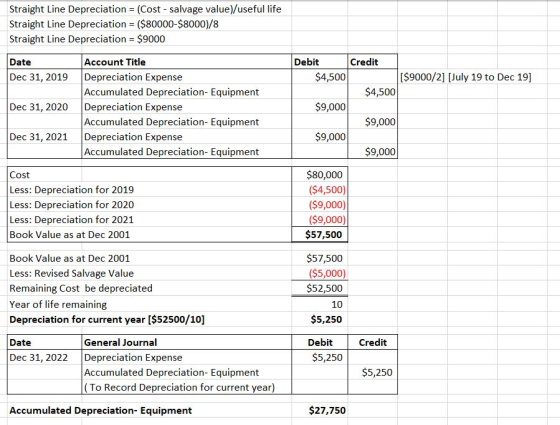Select the formula text '($80000-$8000)/8' row

114,24
